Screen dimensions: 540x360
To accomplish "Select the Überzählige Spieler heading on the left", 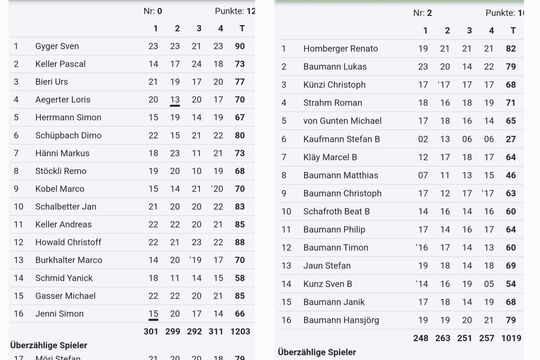I will tap(49, 345).
